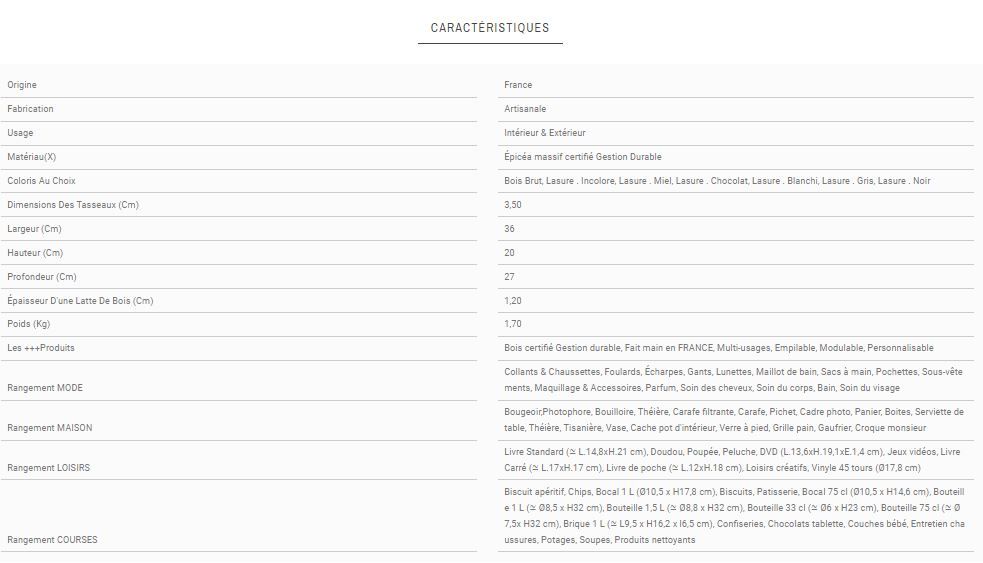
Task: Click the Bois Brut, Lasure colour list
Action: (x=717, y=181)
